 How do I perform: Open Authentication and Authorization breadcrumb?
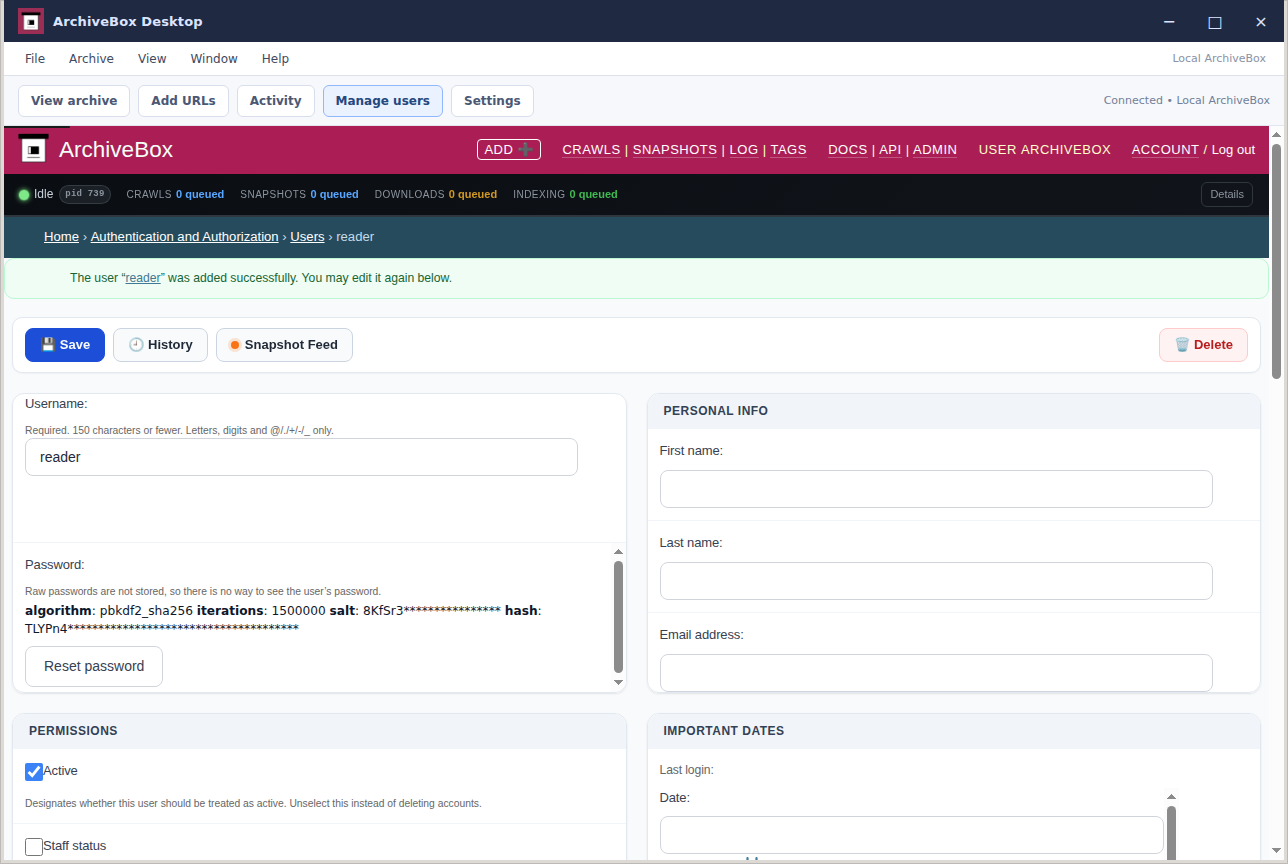pos(184,237)
